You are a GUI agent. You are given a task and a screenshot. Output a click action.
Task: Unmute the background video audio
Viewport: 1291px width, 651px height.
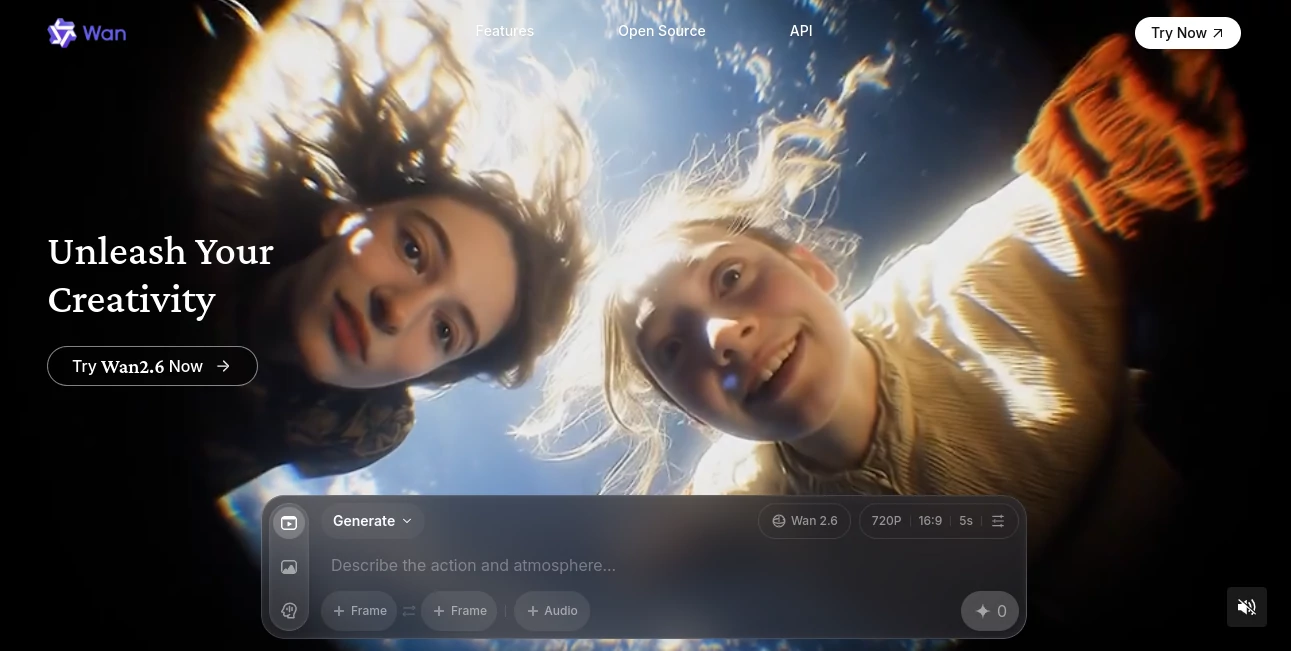(x=1246, y=607)
